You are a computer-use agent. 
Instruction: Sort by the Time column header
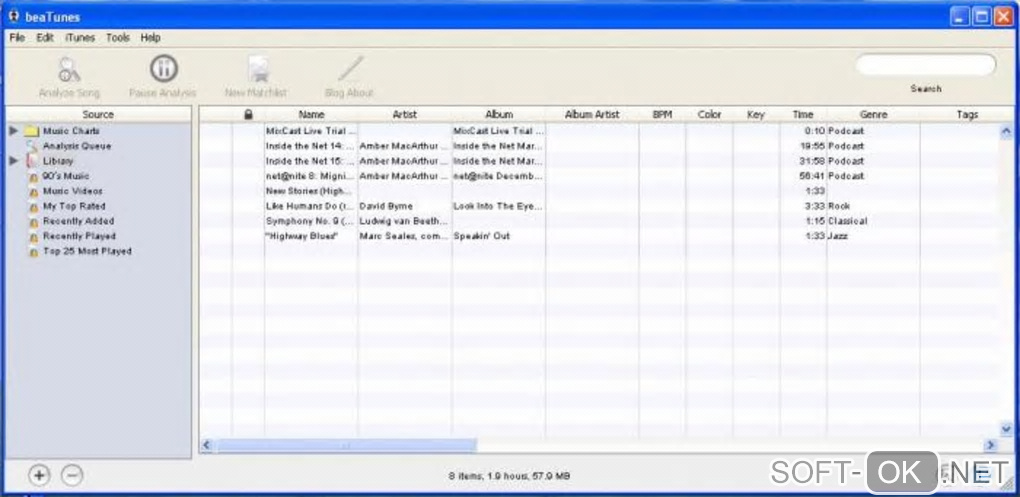[x=803, y=114]
